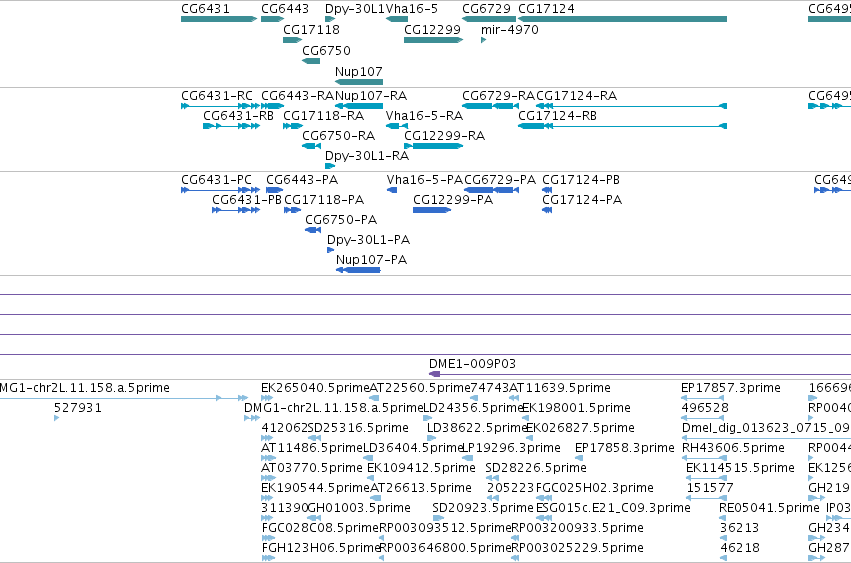This screenshot has width=851, height=563.
Task: Open EST label RE05041.5prime
Action: [x=769, y=508]
